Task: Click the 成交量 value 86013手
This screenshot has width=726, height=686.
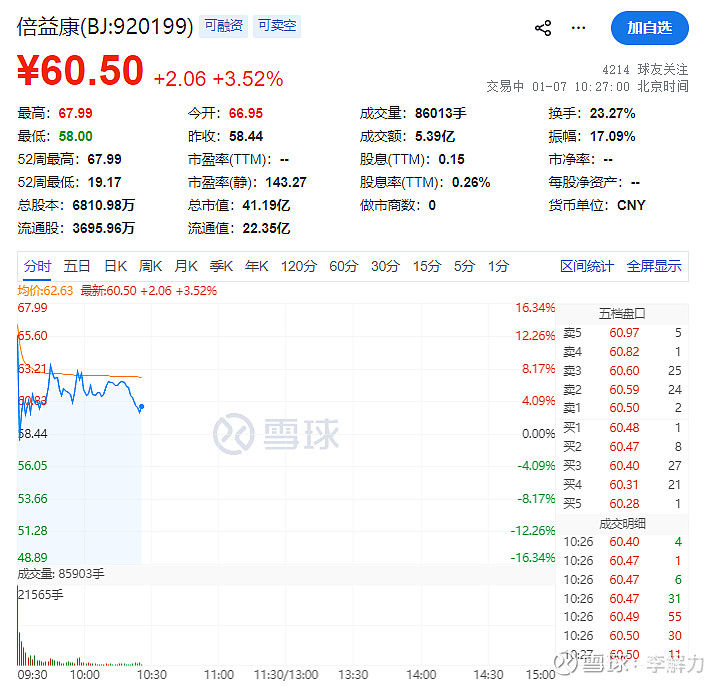Action: 440,113
